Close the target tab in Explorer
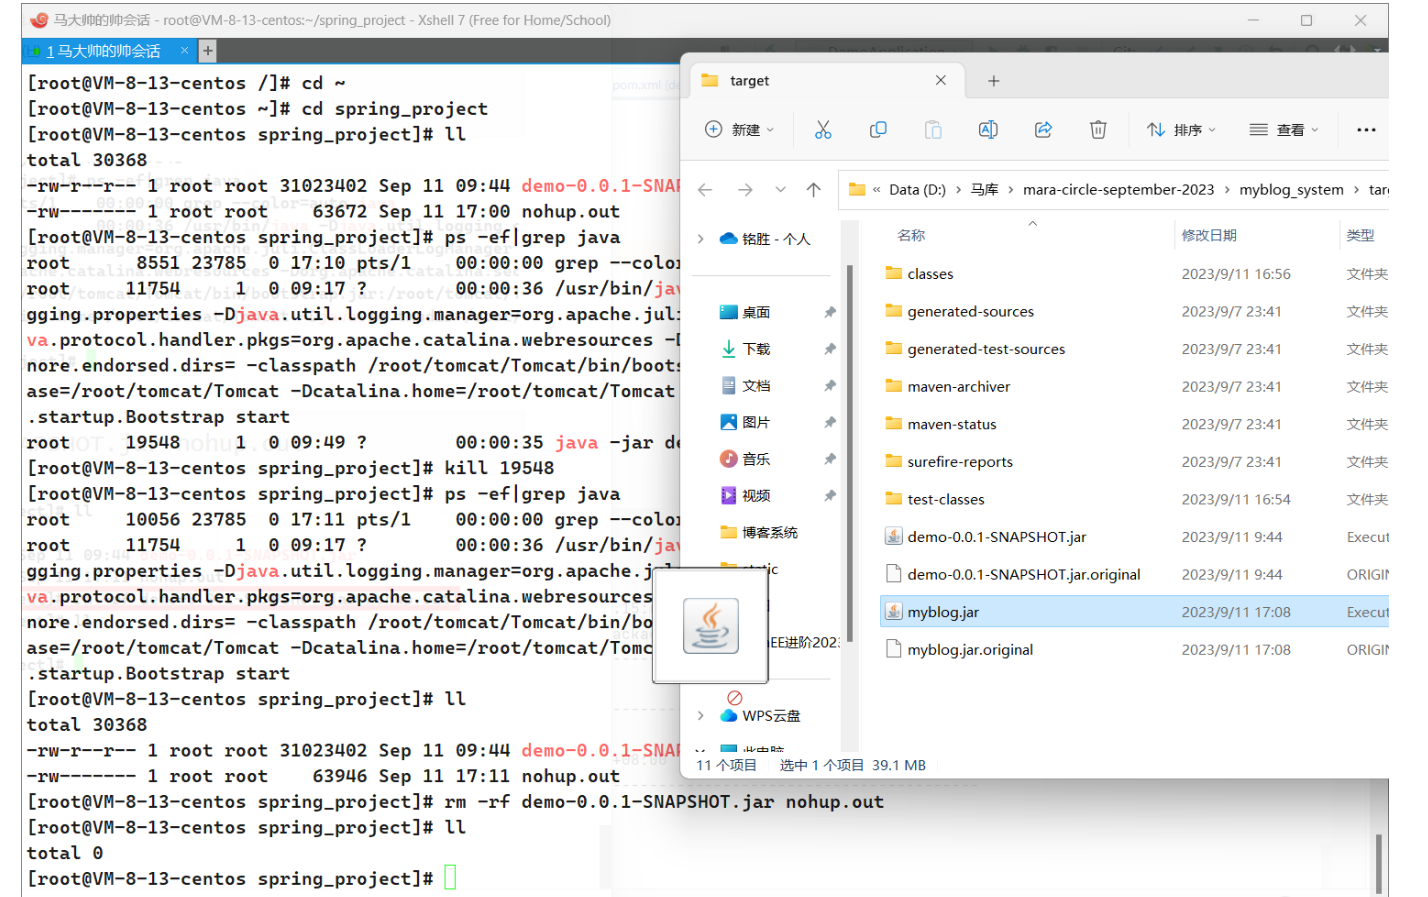1428x897 pixels. point(940,80)
